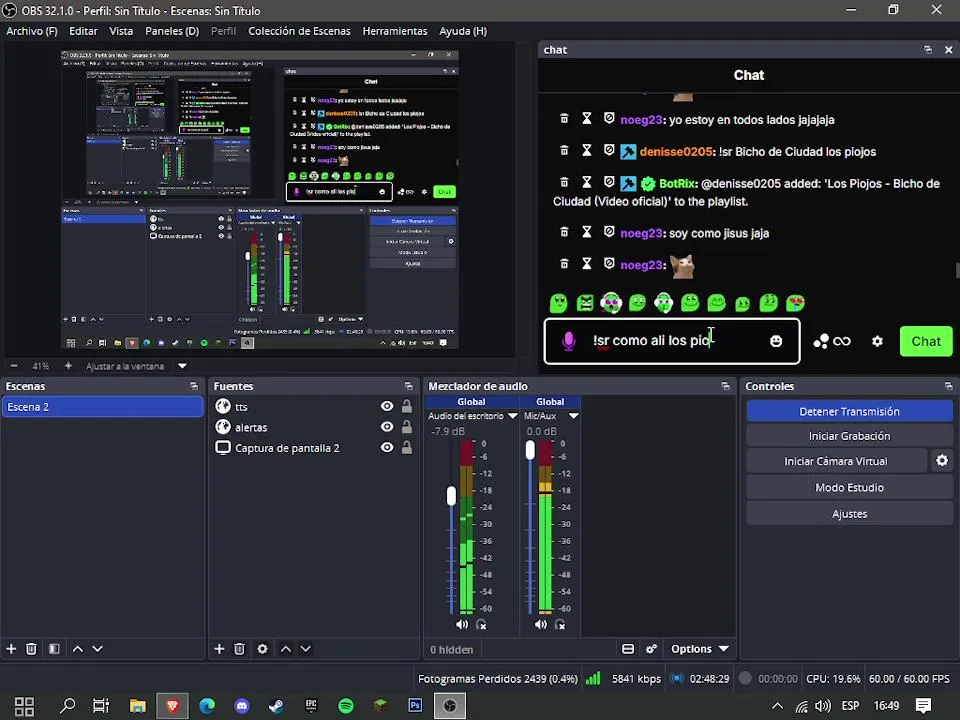
Task: Open Ajustes from Controles panel
Action: (x=849, y=514)
